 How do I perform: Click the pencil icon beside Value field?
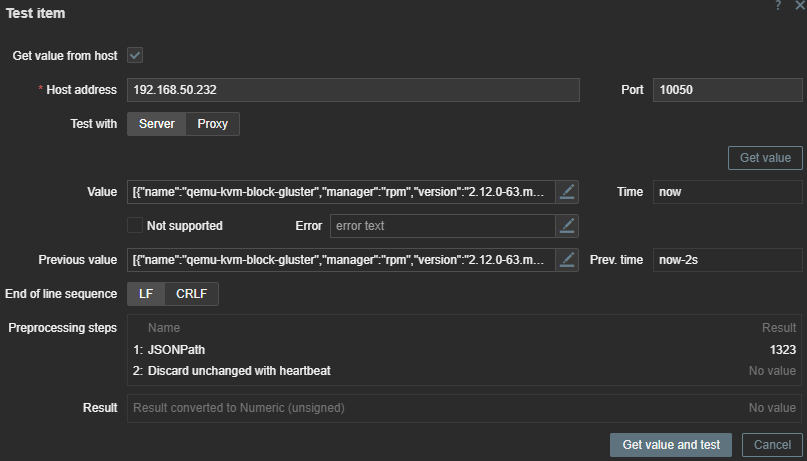tap(567, 192)
